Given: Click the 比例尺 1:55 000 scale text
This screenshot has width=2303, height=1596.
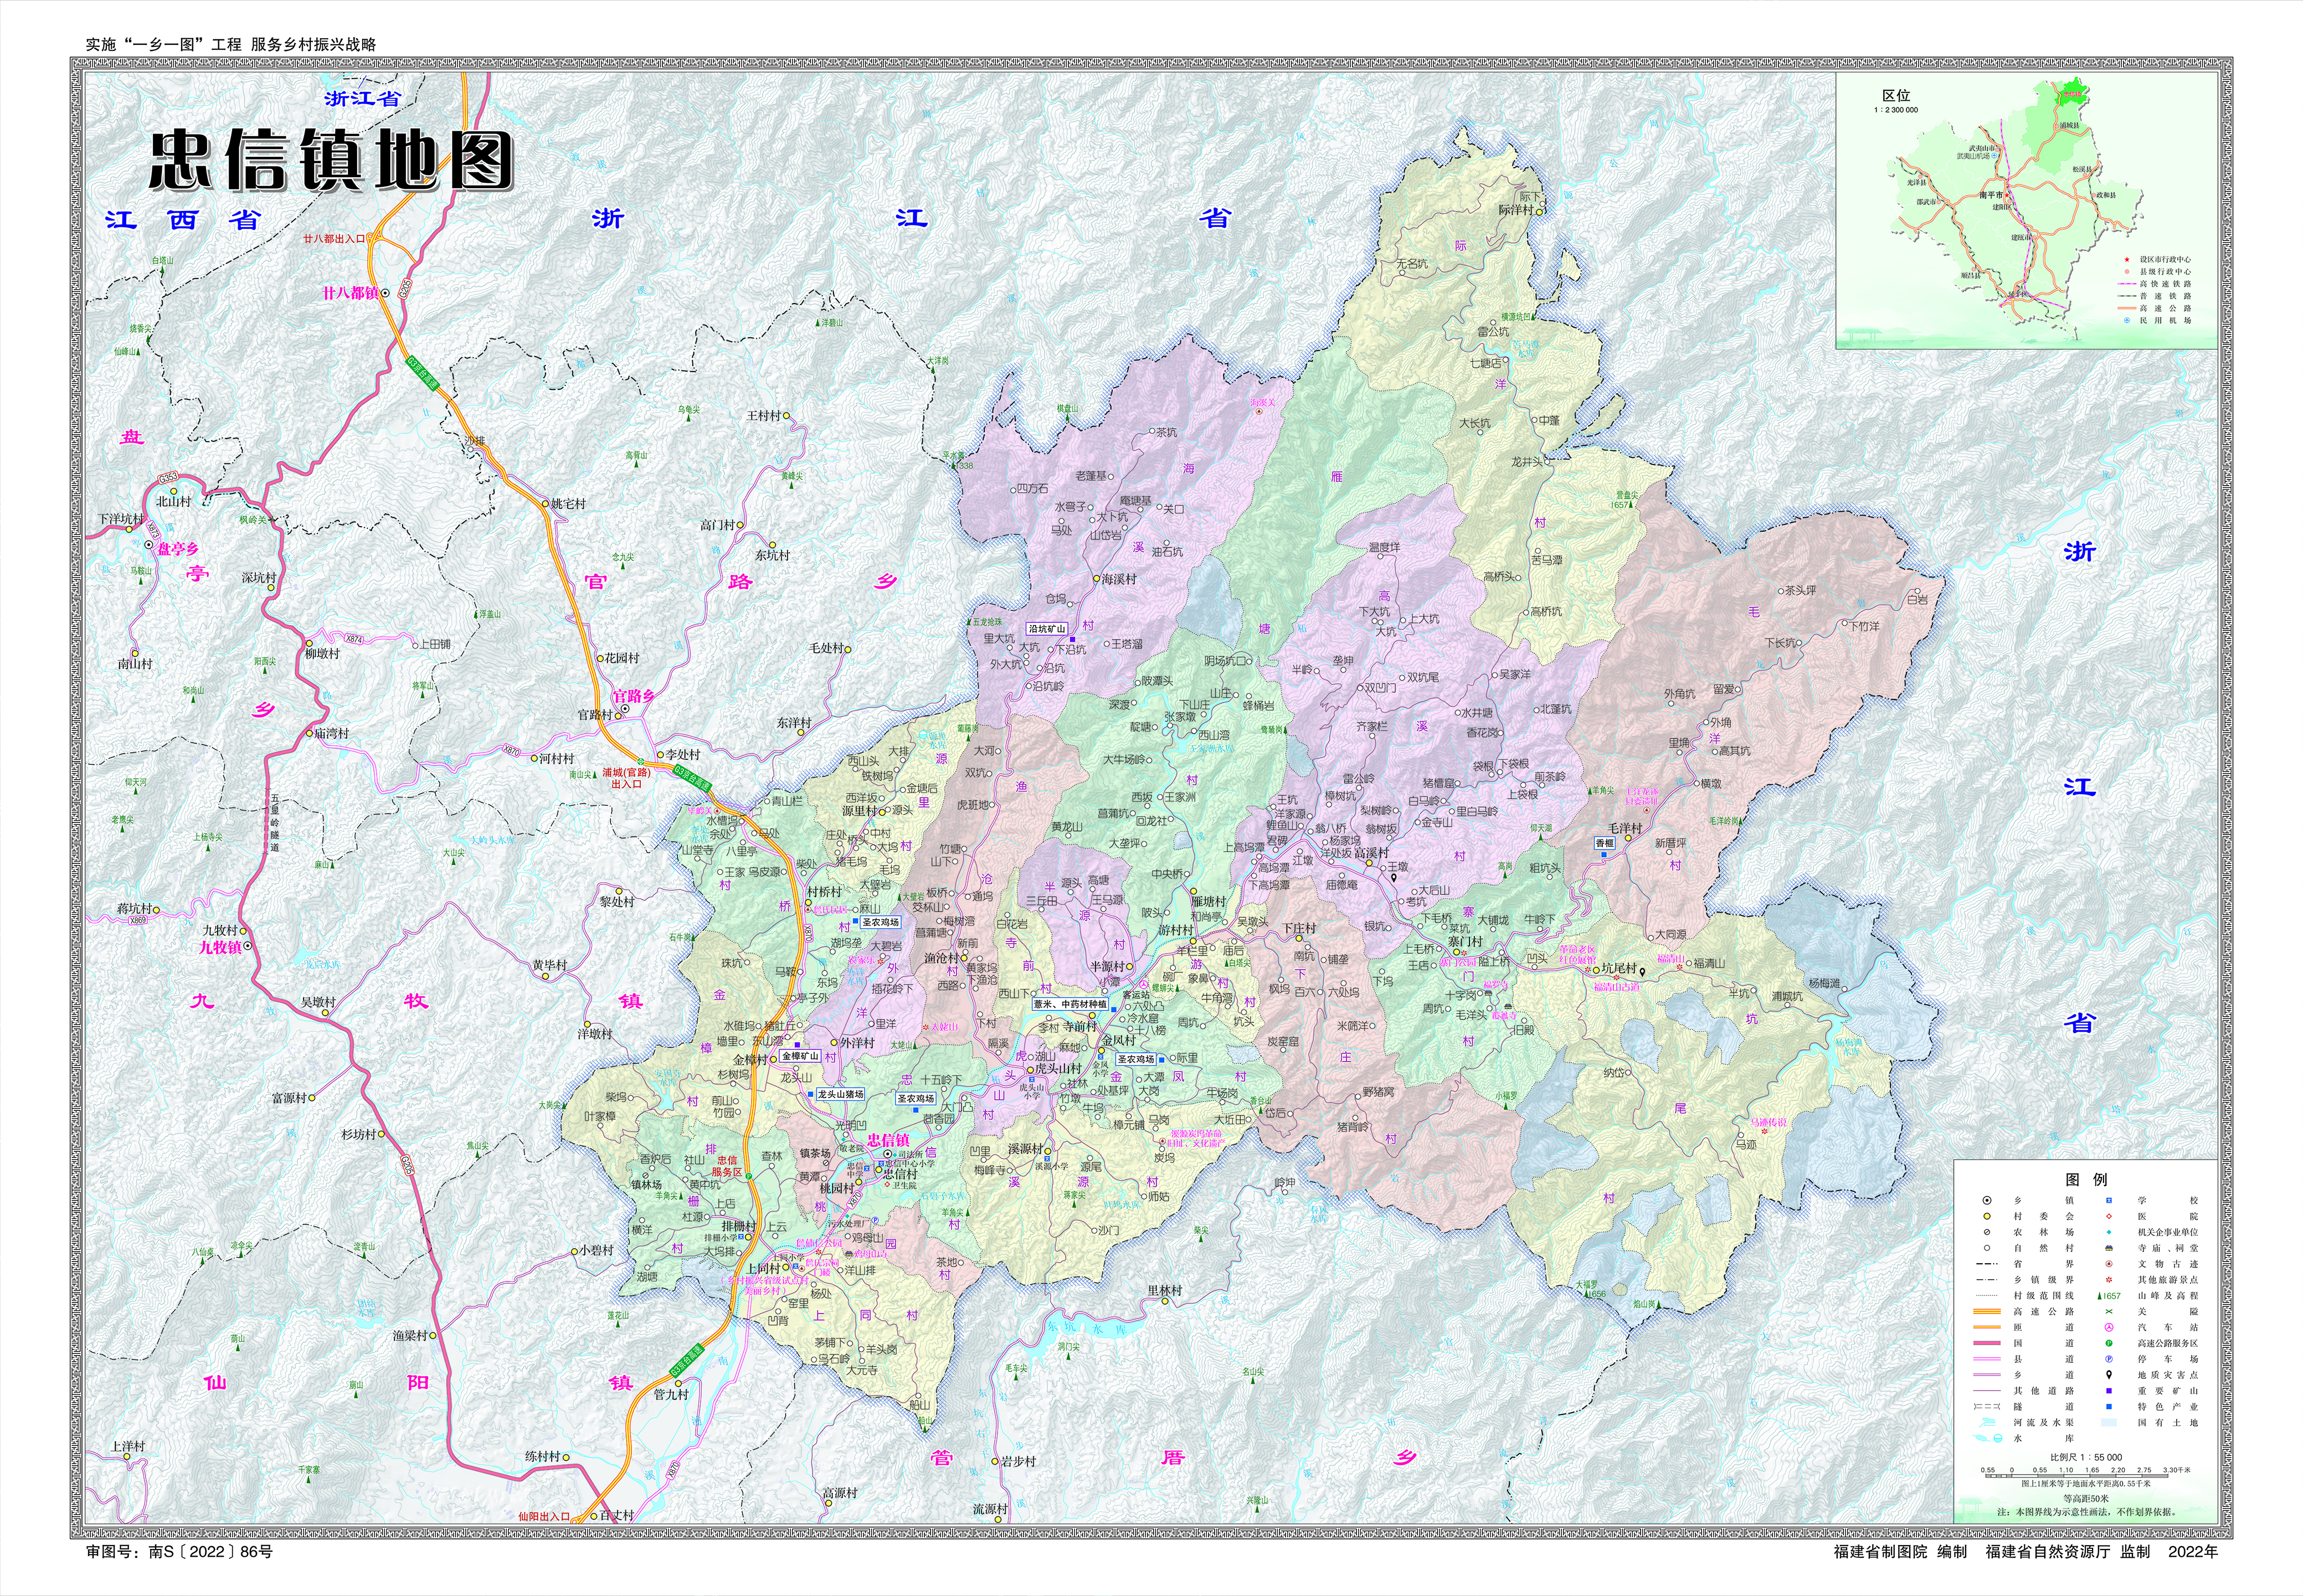Looking at the screenshot, I should (2087, 1458).
